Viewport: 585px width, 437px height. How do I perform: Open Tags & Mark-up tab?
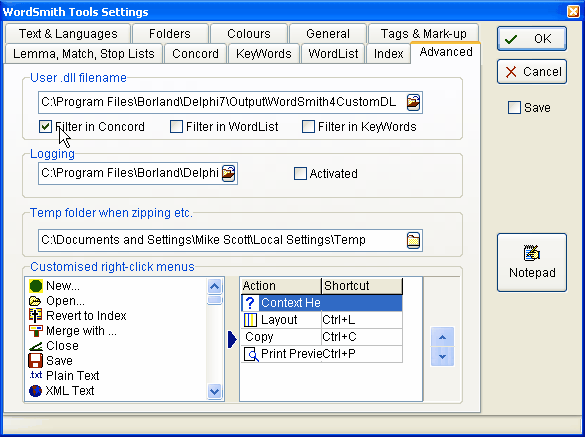tap(423, 34)
